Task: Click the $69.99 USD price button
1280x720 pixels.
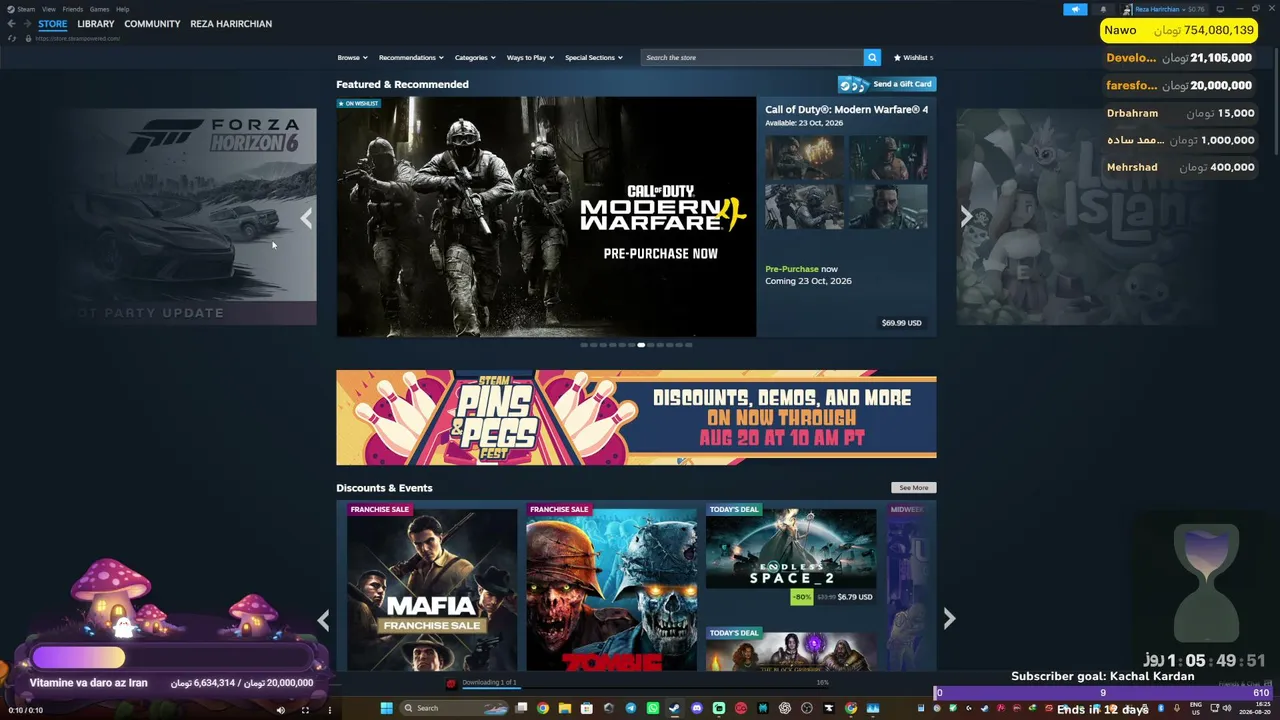Action: click(901, 323)
